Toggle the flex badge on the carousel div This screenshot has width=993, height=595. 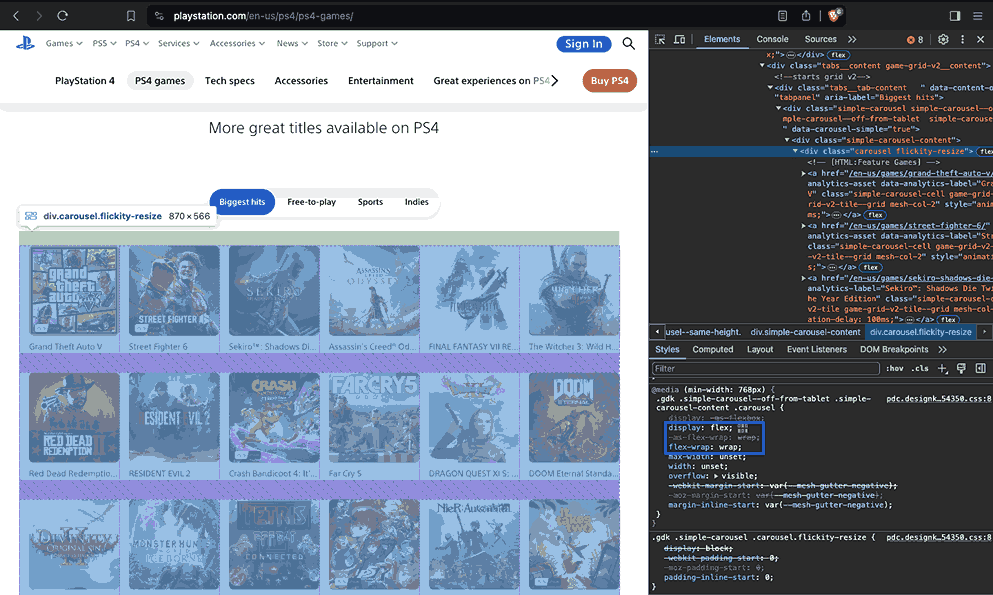click(986, 149)
